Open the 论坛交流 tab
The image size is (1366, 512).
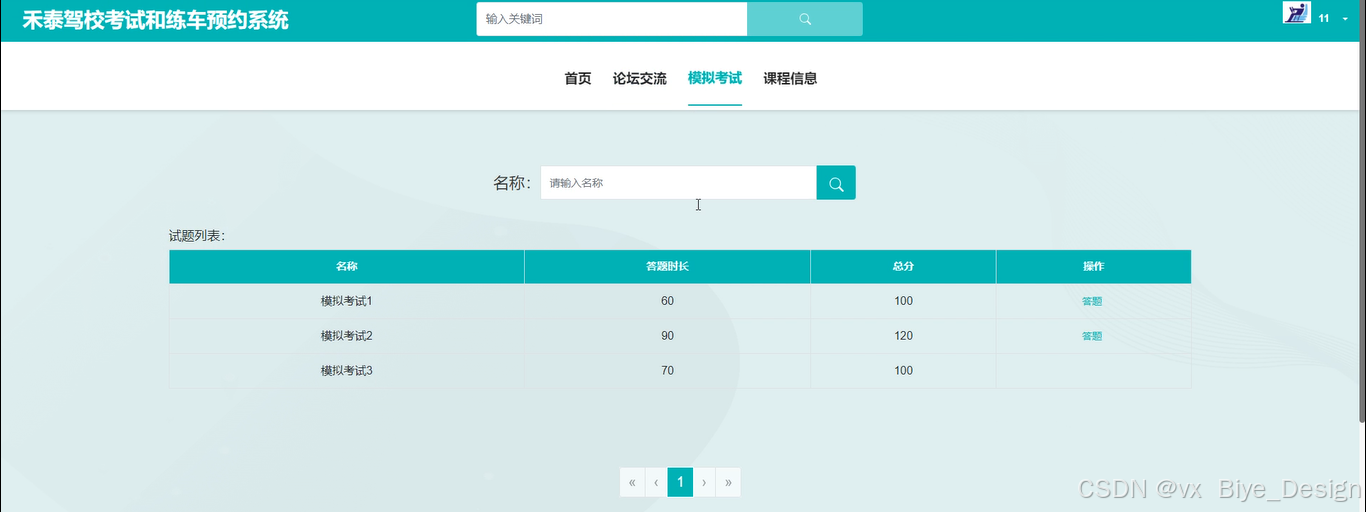(640, 78)
